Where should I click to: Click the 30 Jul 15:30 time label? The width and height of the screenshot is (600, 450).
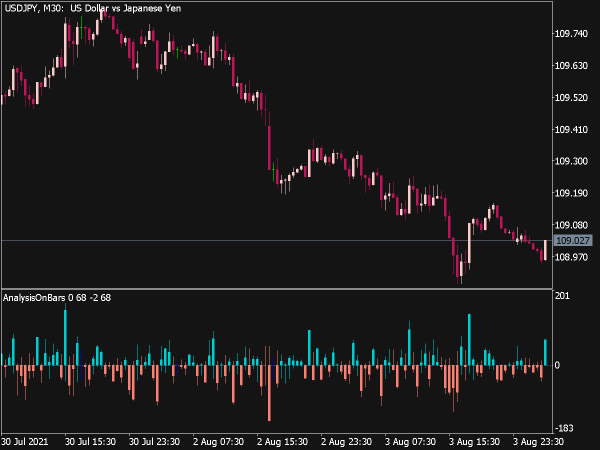pos(90,442)
